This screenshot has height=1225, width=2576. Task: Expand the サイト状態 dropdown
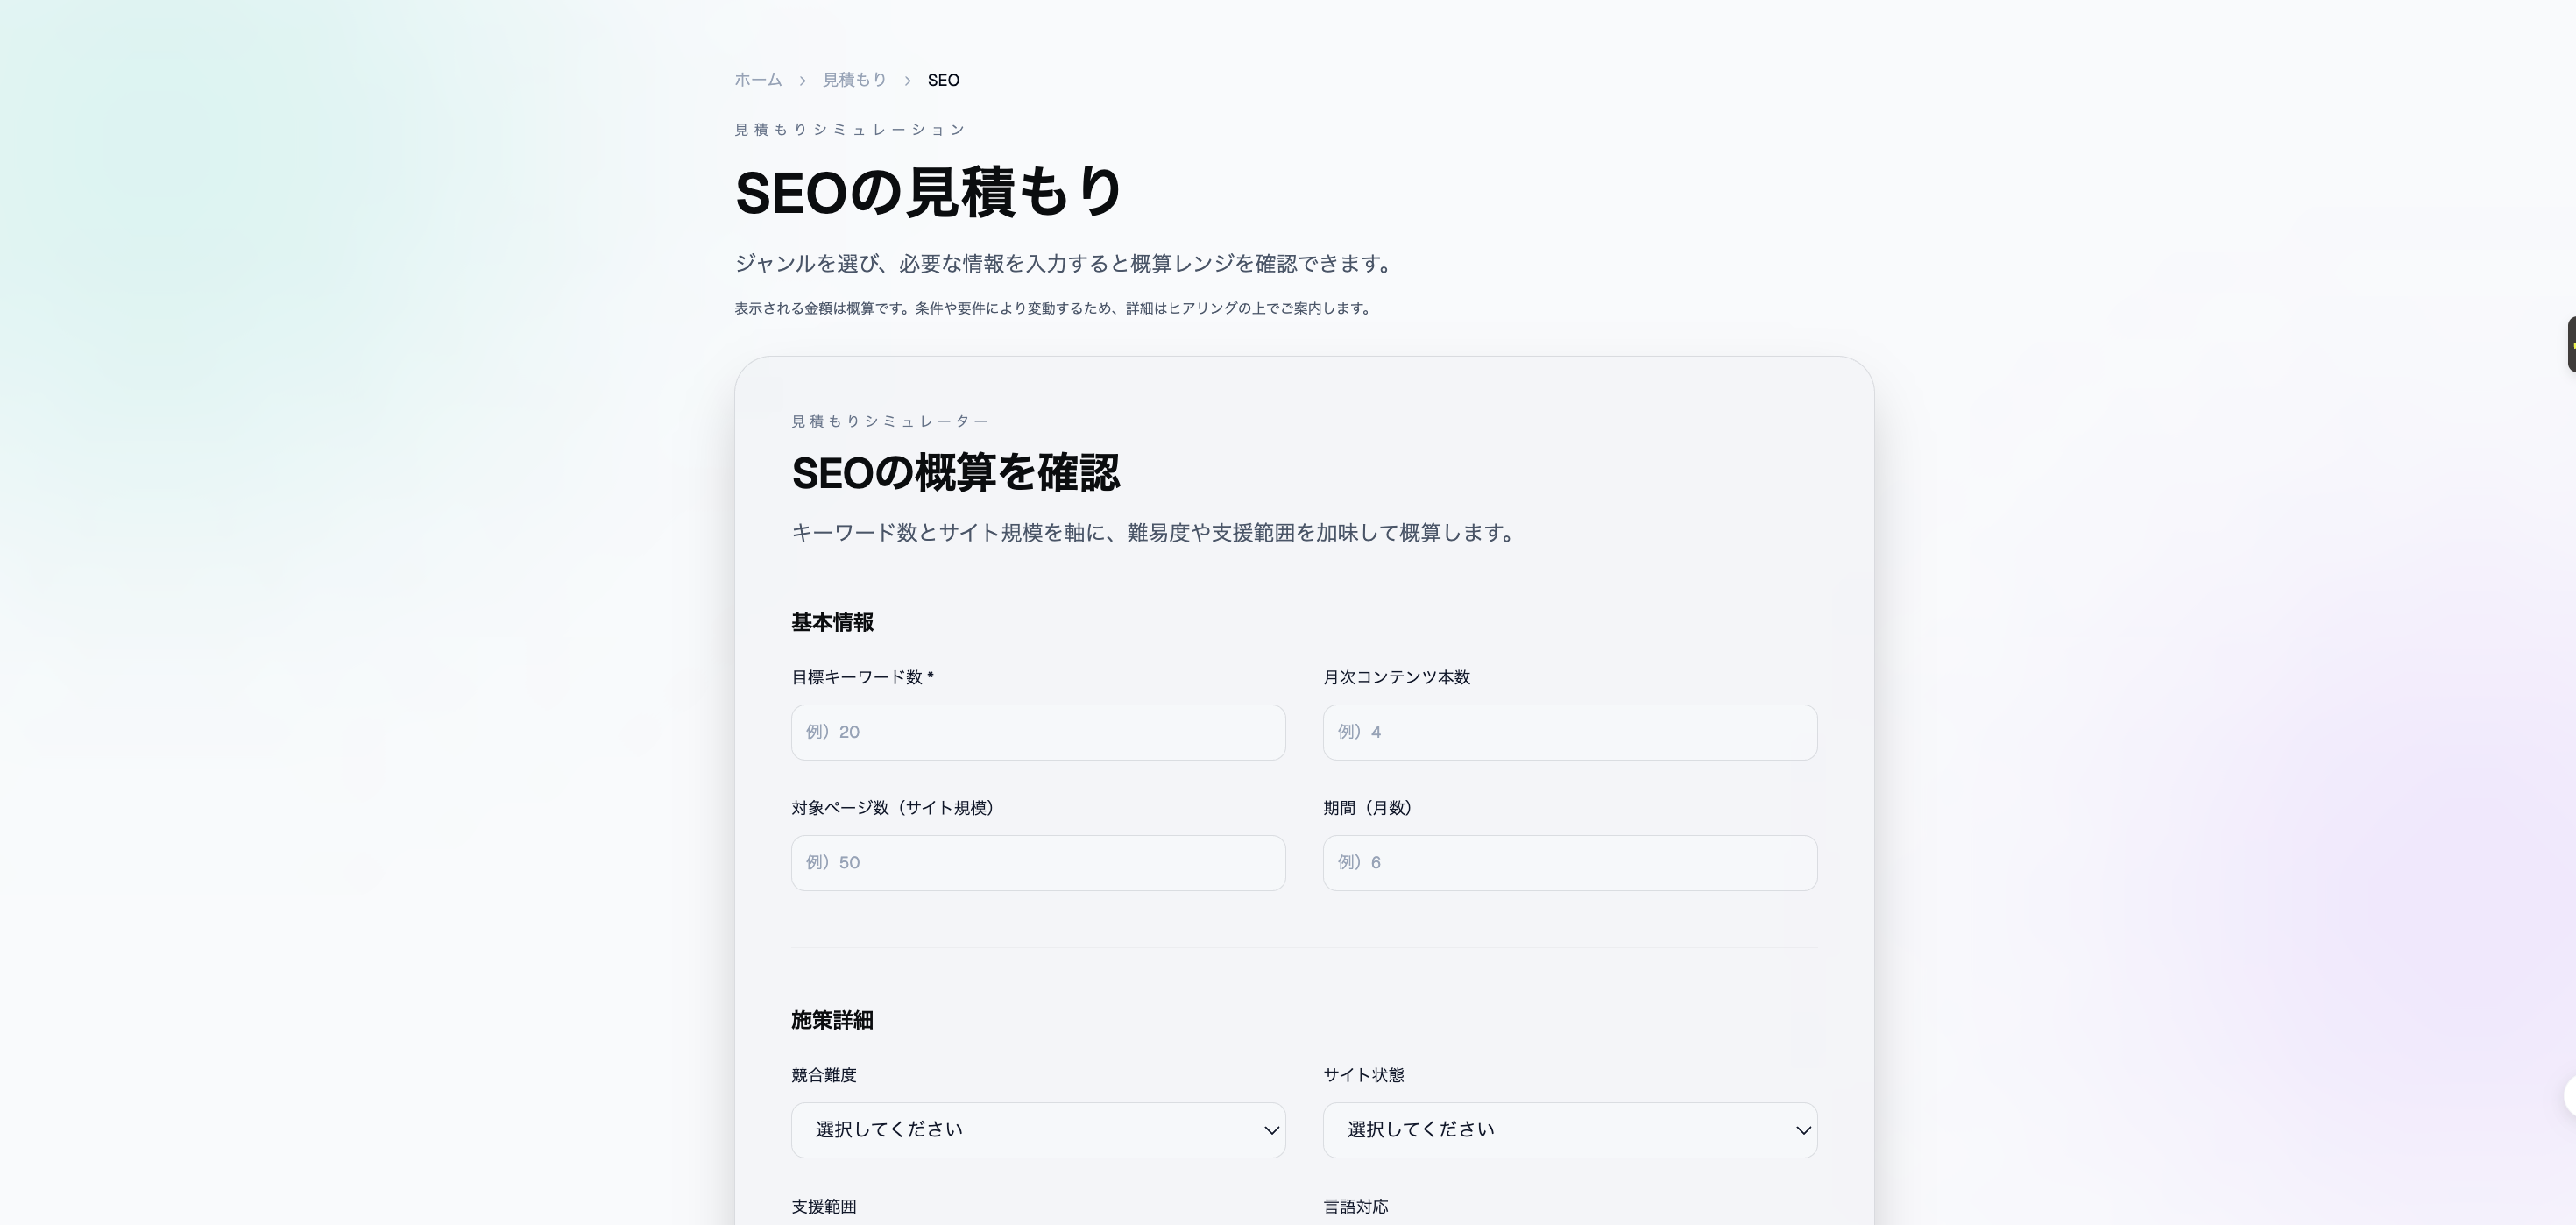[1569, 1130]
